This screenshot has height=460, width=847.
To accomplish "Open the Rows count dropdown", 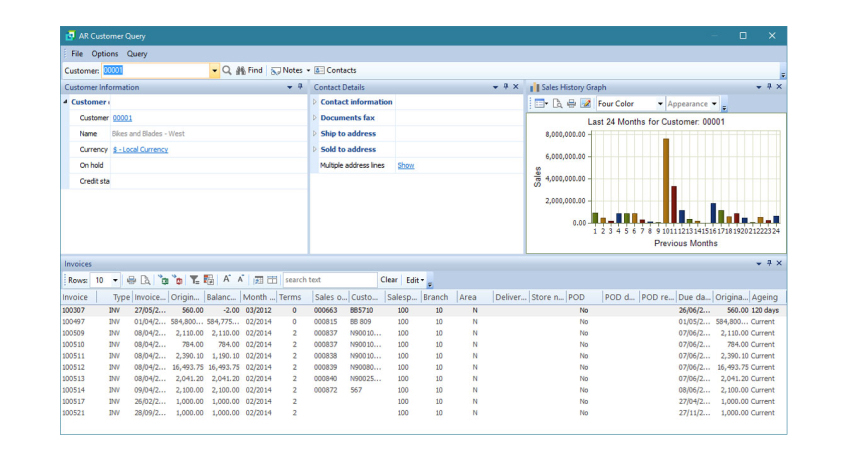I will pyautogui.click(x=115, y=280).
